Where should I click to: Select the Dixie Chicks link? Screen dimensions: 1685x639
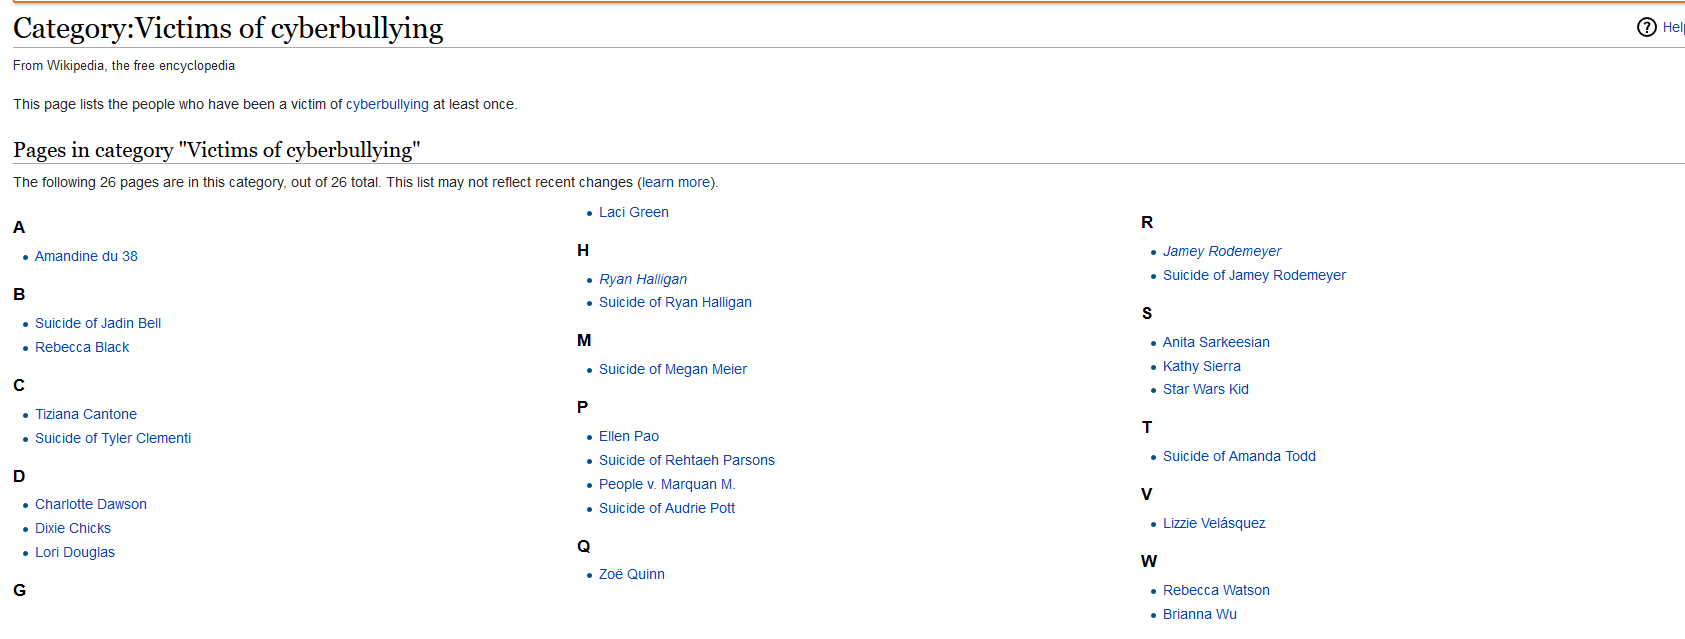pyautogui.click(x=73, y=528)
